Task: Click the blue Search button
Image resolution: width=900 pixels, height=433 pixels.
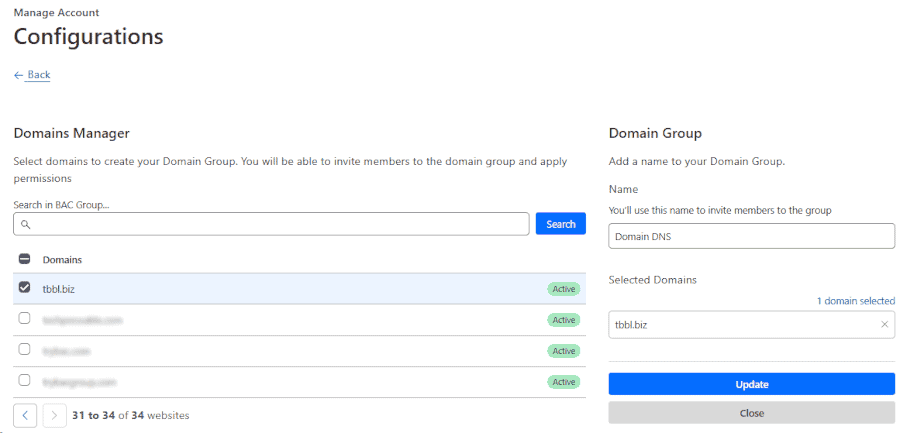Action: click(x=560, y=224)
